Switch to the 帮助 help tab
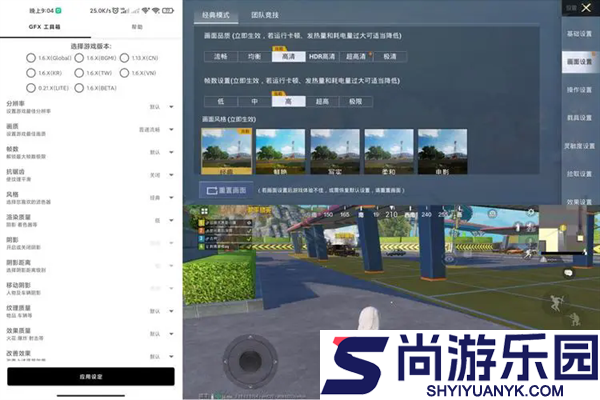Image resolution: width=600 pixels, height=400 pixels. (137, 27)
